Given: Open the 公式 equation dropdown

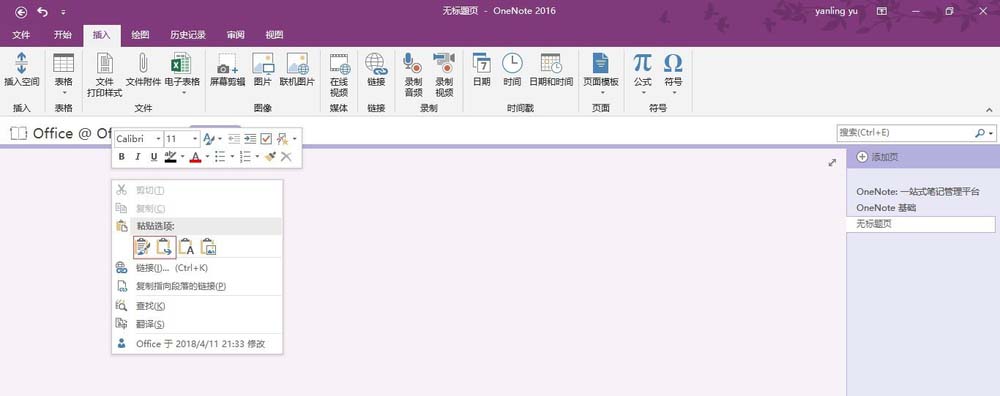Looking at the screenshot, I should [642, 92].
